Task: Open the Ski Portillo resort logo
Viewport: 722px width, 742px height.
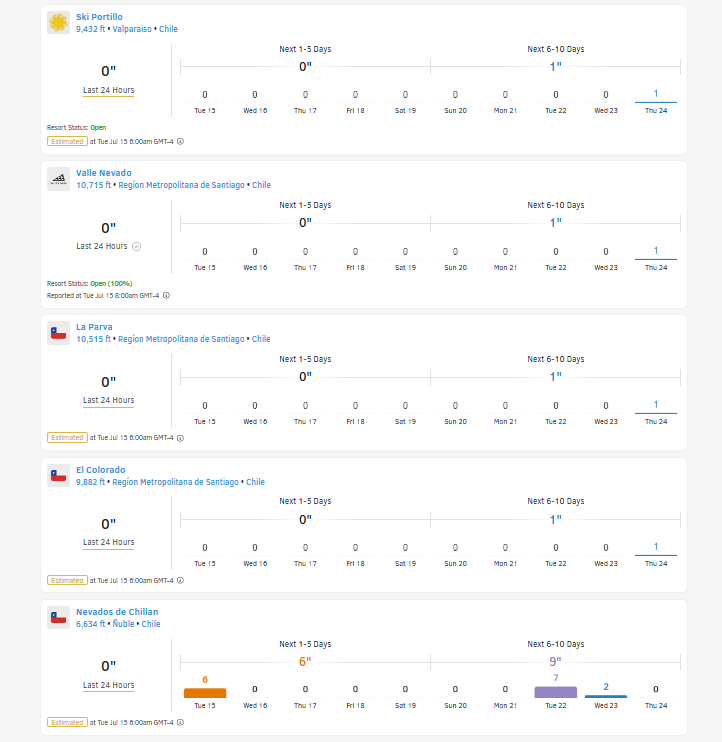Action: pyautogui.click(x=59, y=23)
